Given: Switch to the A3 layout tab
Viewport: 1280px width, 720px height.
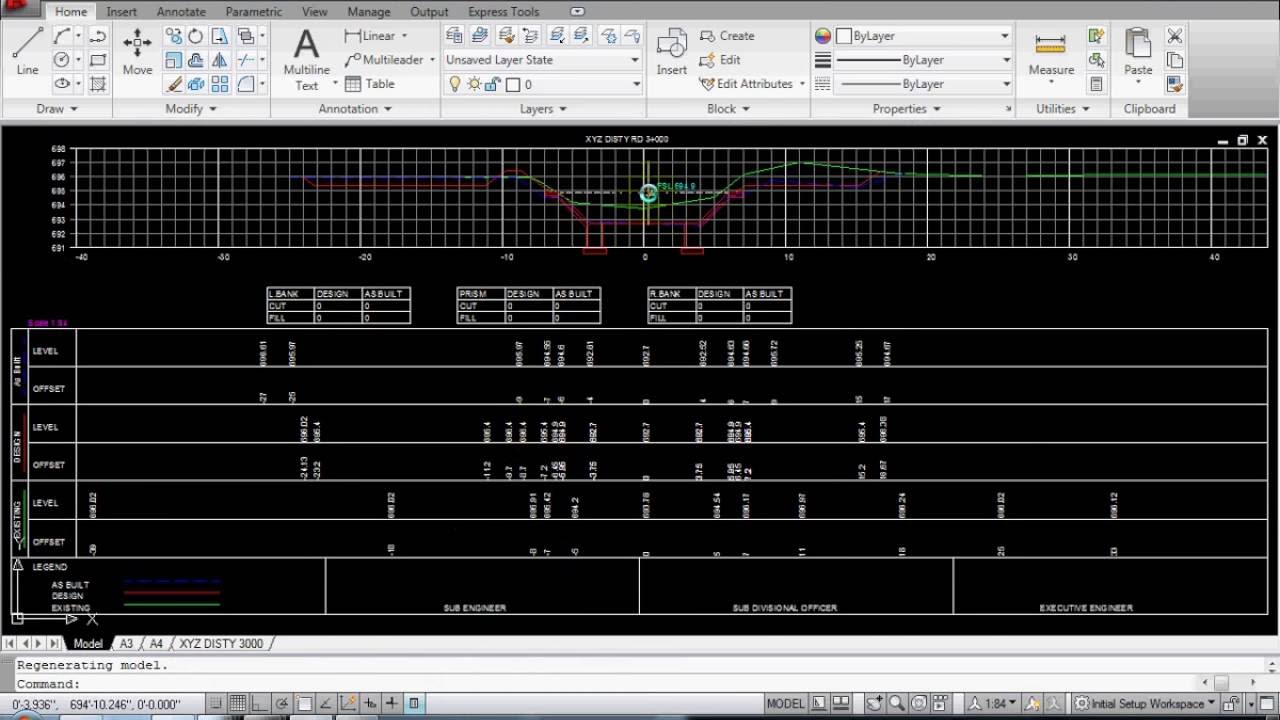Looking at the screenshot, I should [x=126, y=644].
